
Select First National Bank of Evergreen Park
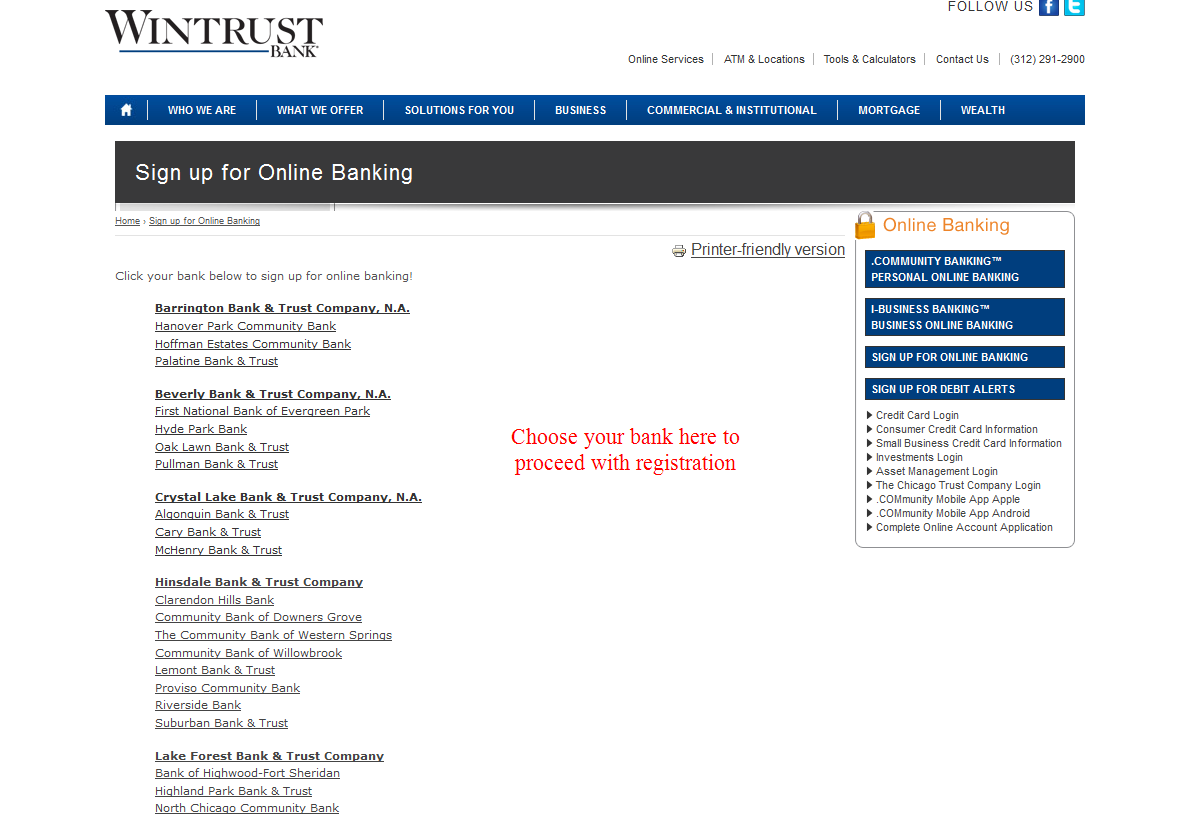pyautogui.click(x=262, y=411)
